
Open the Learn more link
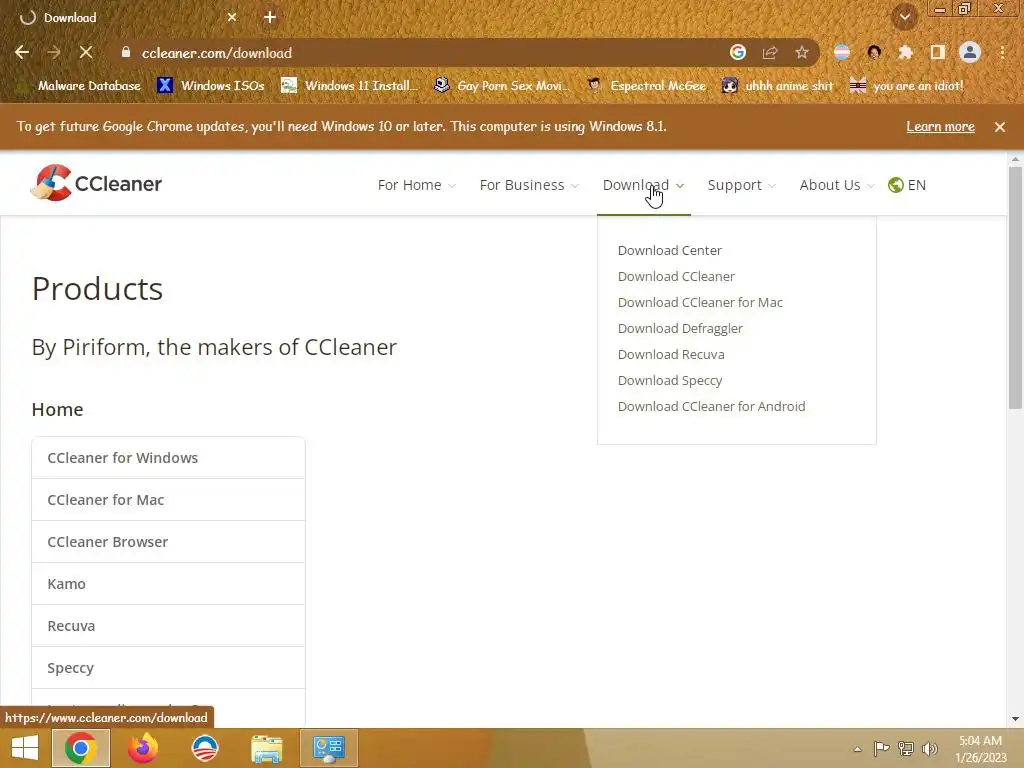(x=940, y=127)
